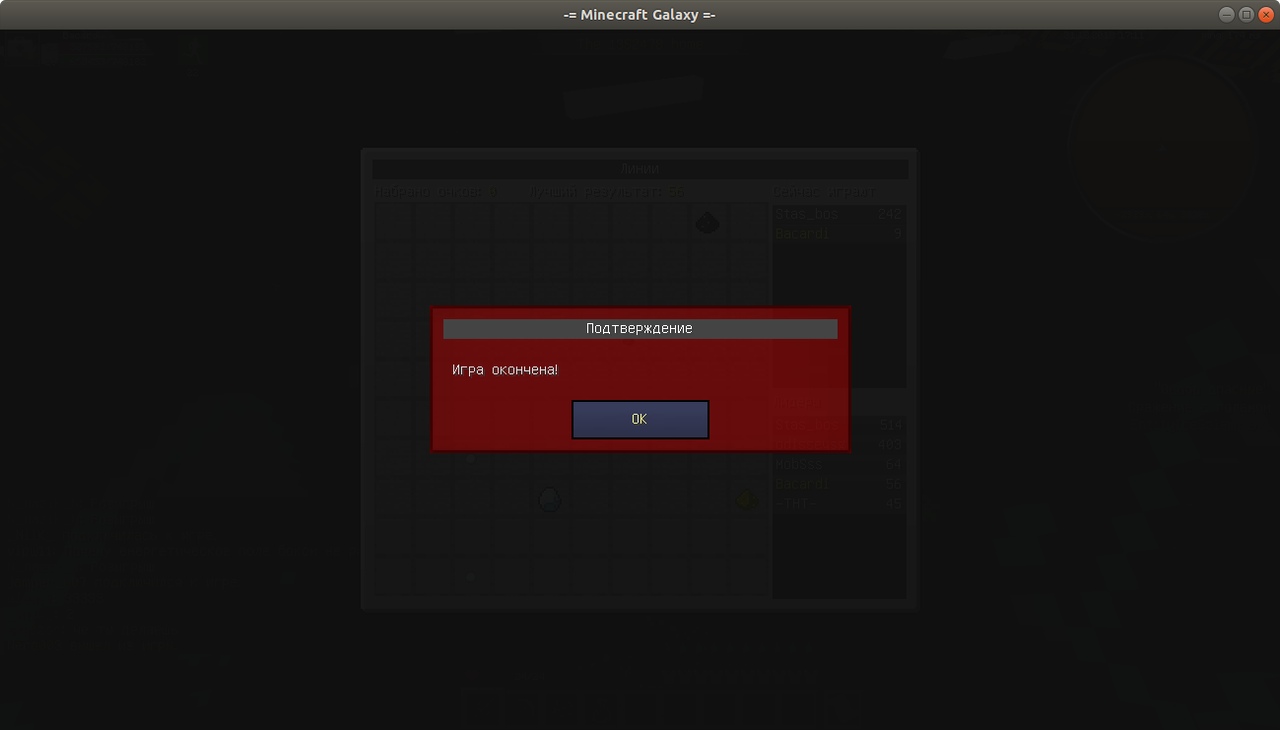Viewport: 1280px width, 730px height.
Task: Maximize the Minecraft Galaxy window
Action: pyautogui.click(x=1246, y=14)
